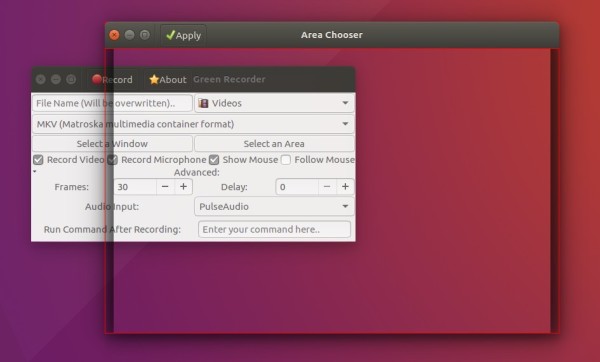Minimize the Green Recorder window

point(56,80)
